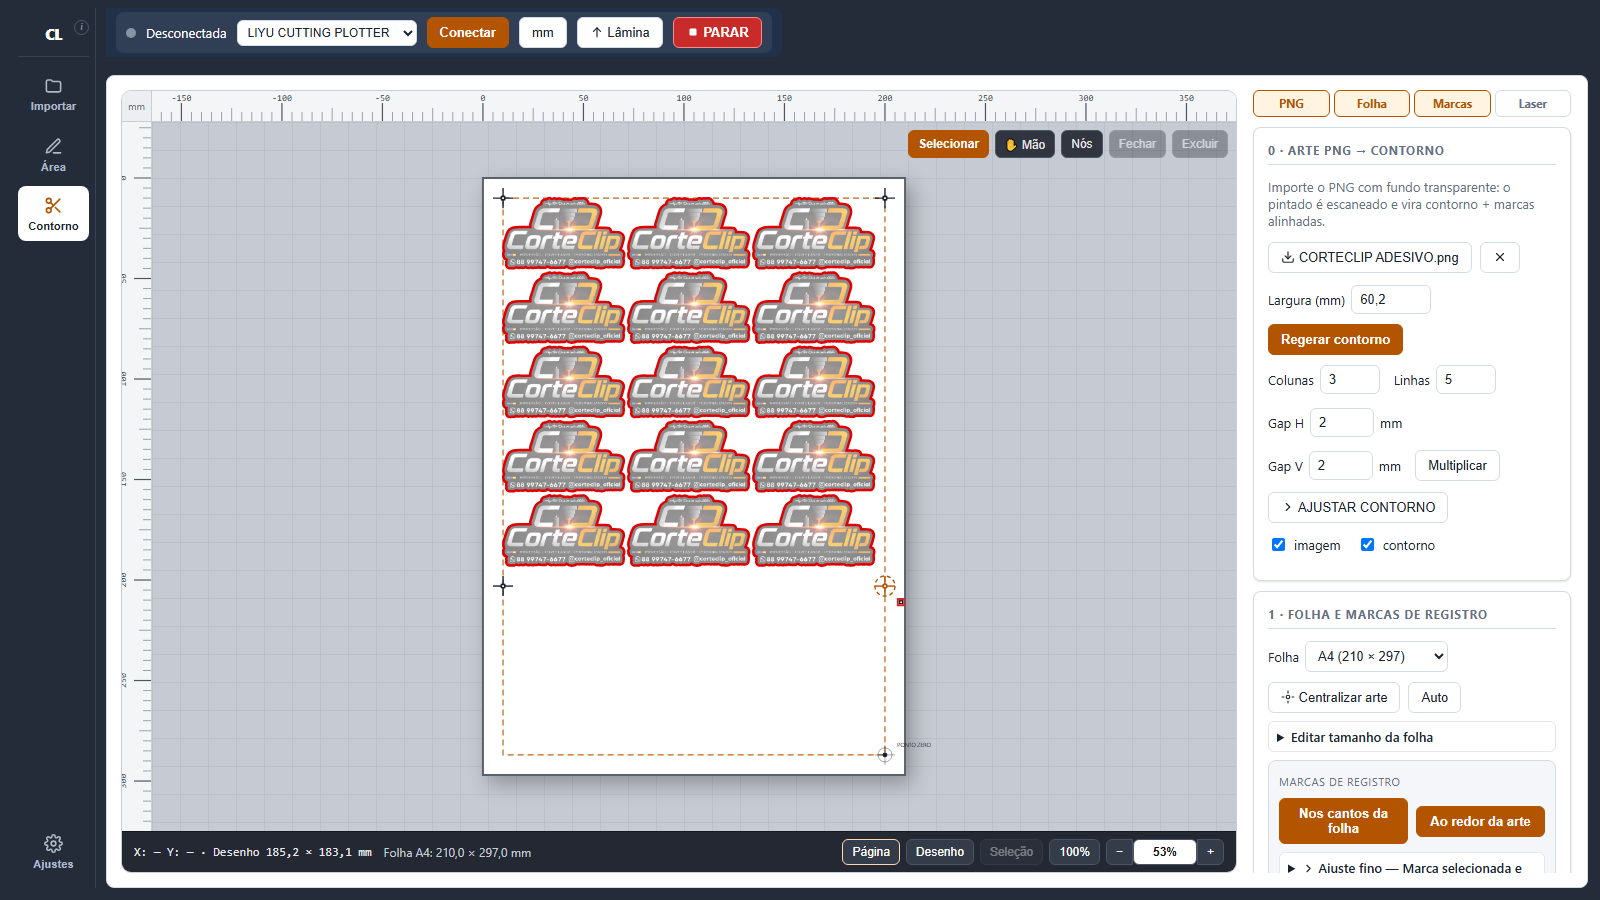
Task: Toggle the imagem checkbox
Action: pyautogui.click(x=1278, y=544)
